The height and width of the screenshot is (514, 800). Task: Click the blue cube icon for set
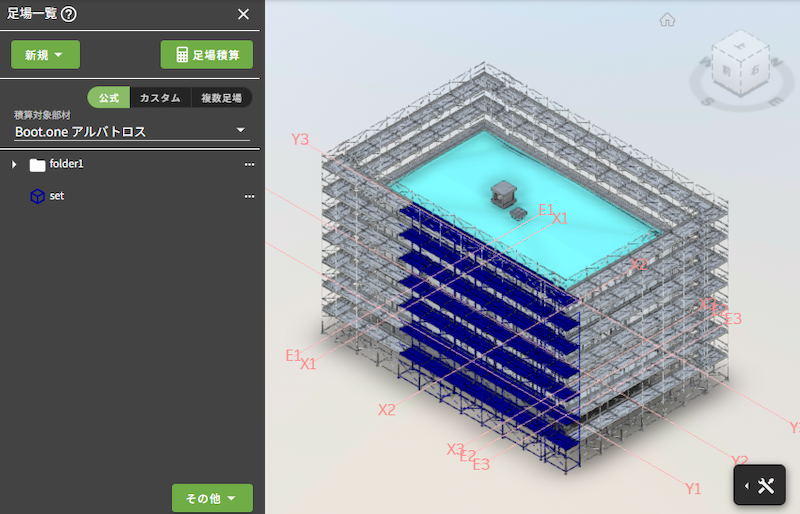pos(37,196)
